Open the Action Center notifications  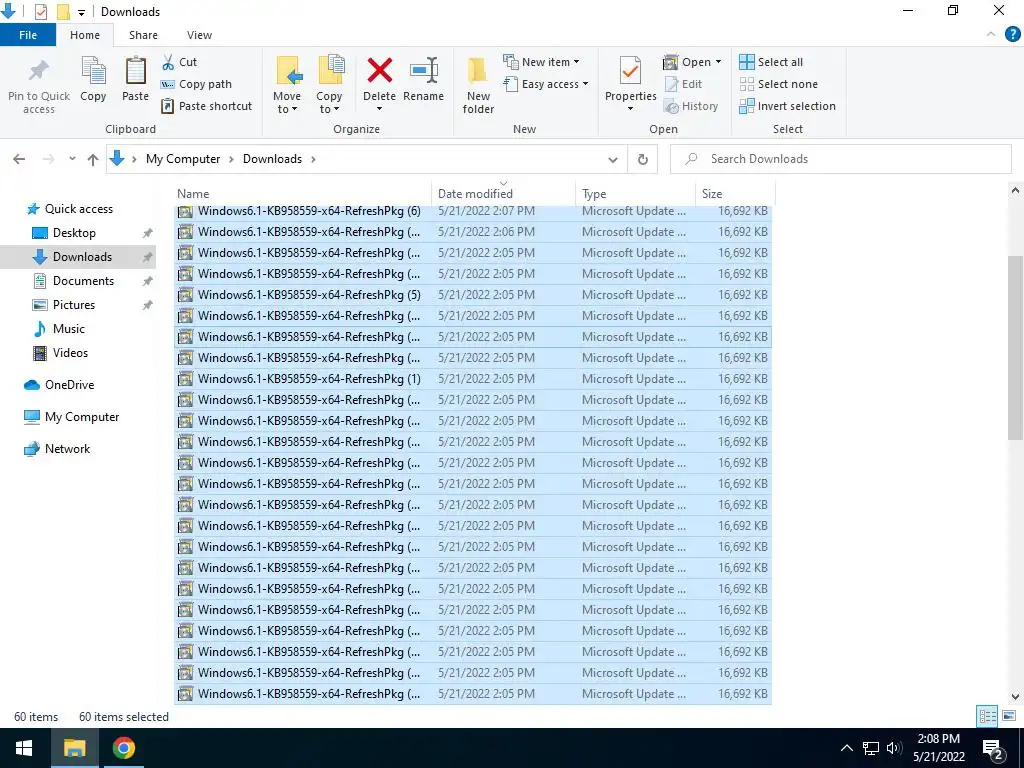[993, 748]
